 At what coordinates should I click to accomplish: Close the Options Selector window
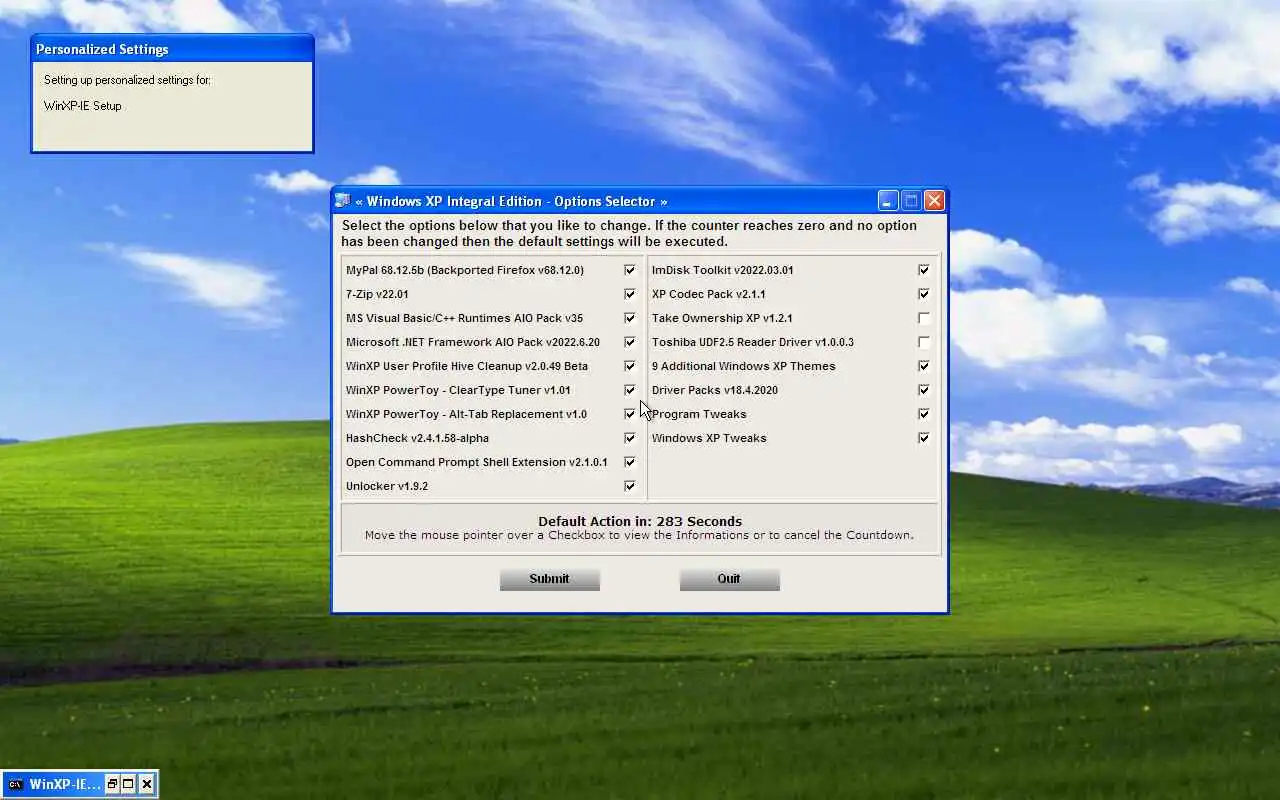point(934,201)
